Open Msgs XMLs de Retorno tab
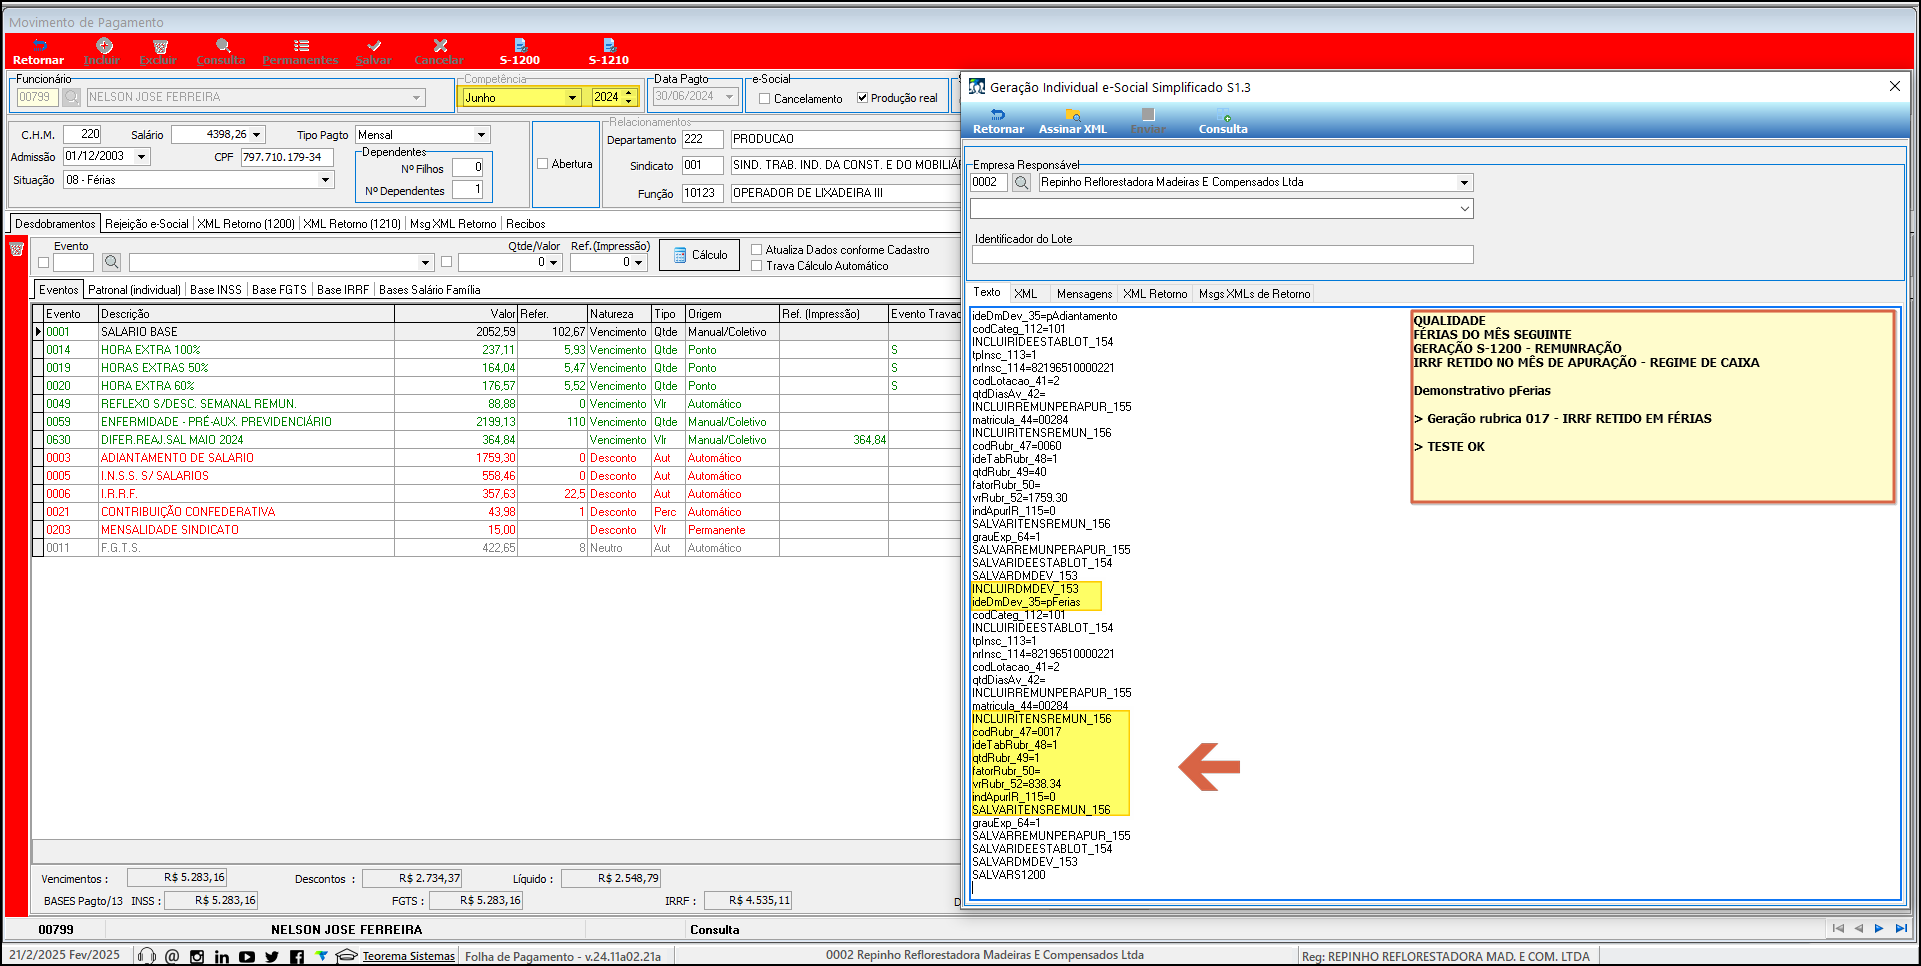Viewport: 1921px width, 966px height. click(x=1254, y=294)
